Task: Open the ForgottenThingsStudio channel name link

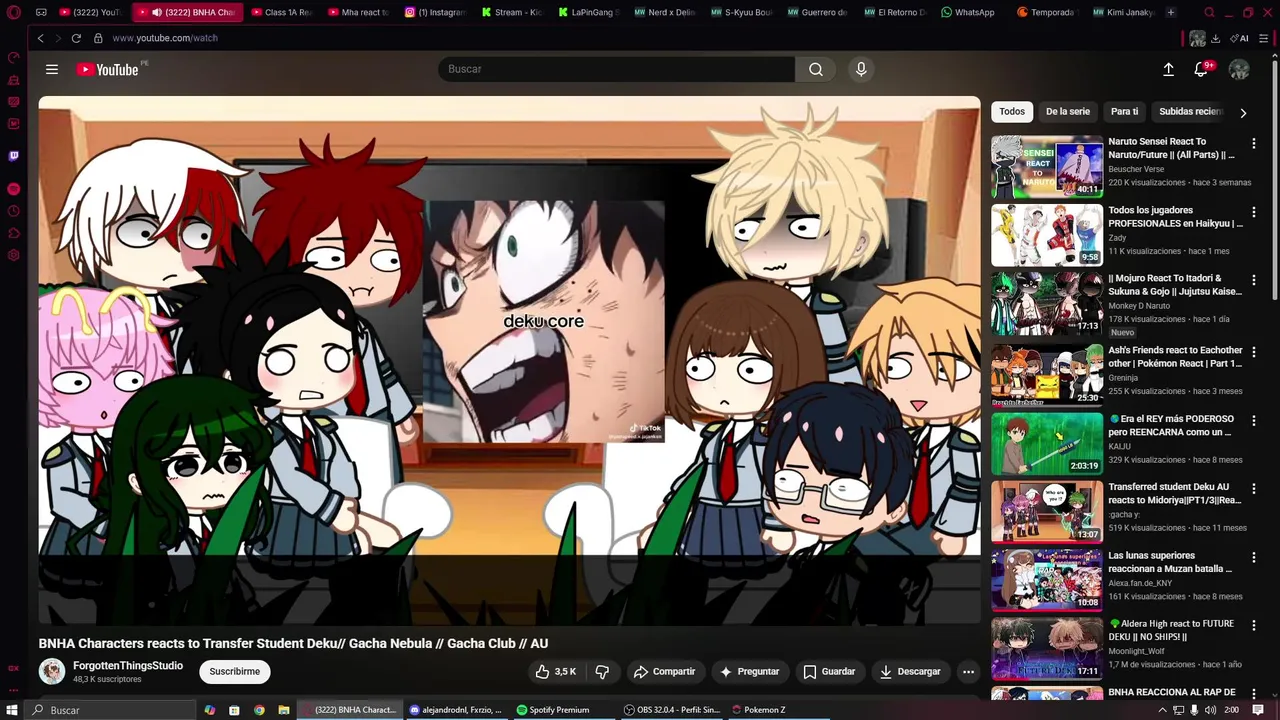Action: pos(128,666)
